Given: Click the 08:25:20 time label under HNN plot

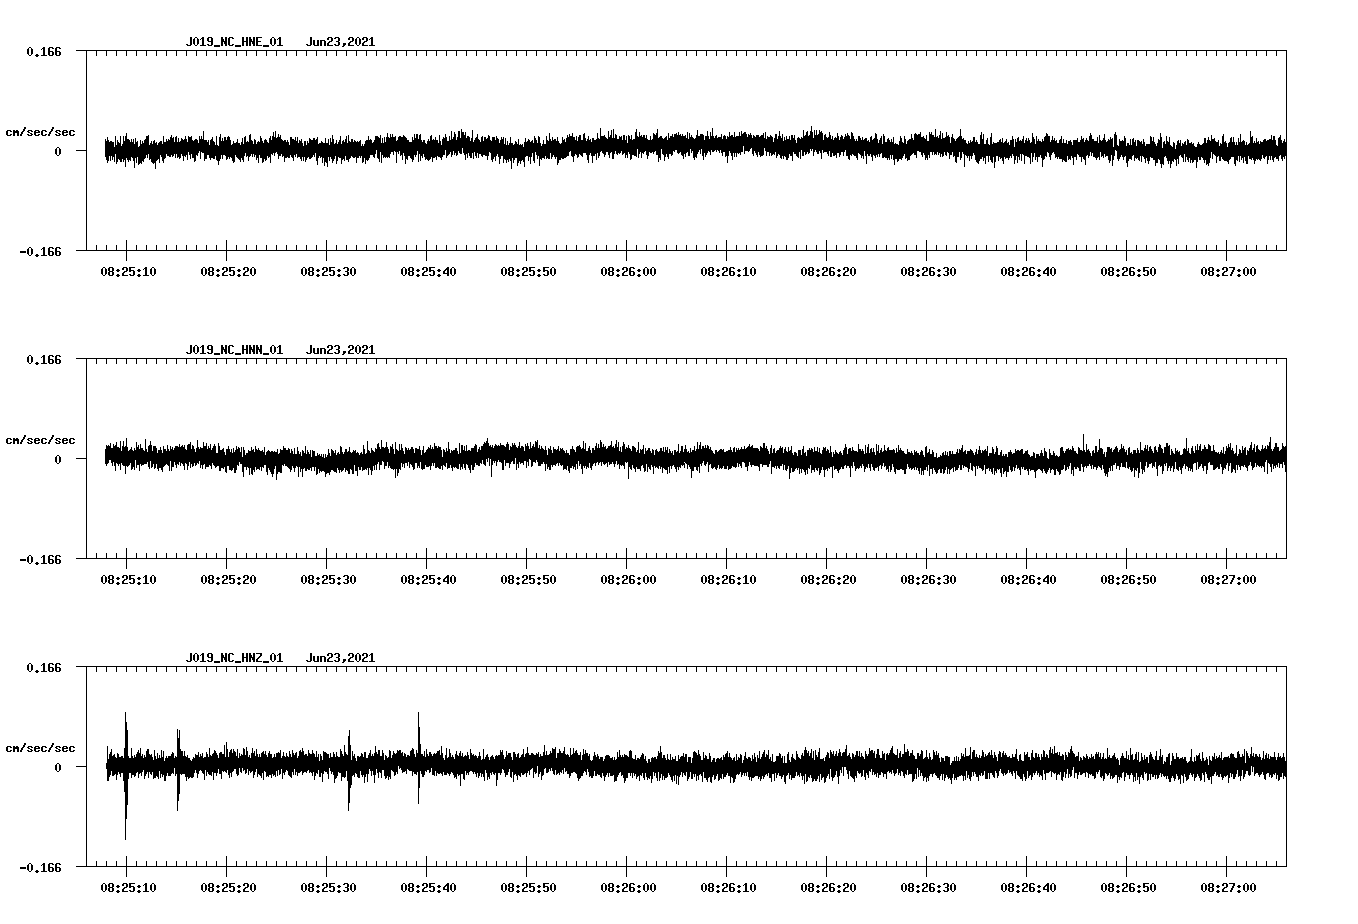Looking at the screenshot, I should 228,580.
